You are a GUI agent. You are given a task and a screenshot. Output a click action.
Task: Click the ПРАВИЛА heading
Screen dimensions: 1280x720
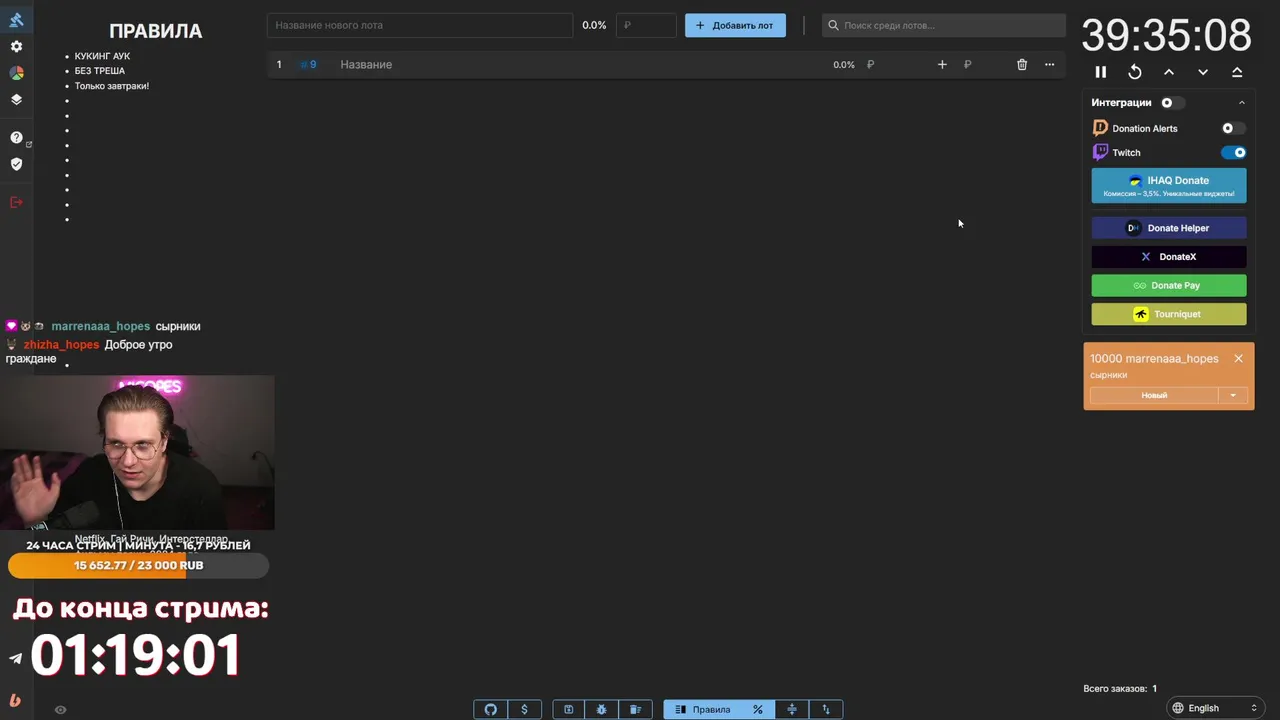click(x=155, y=31)
